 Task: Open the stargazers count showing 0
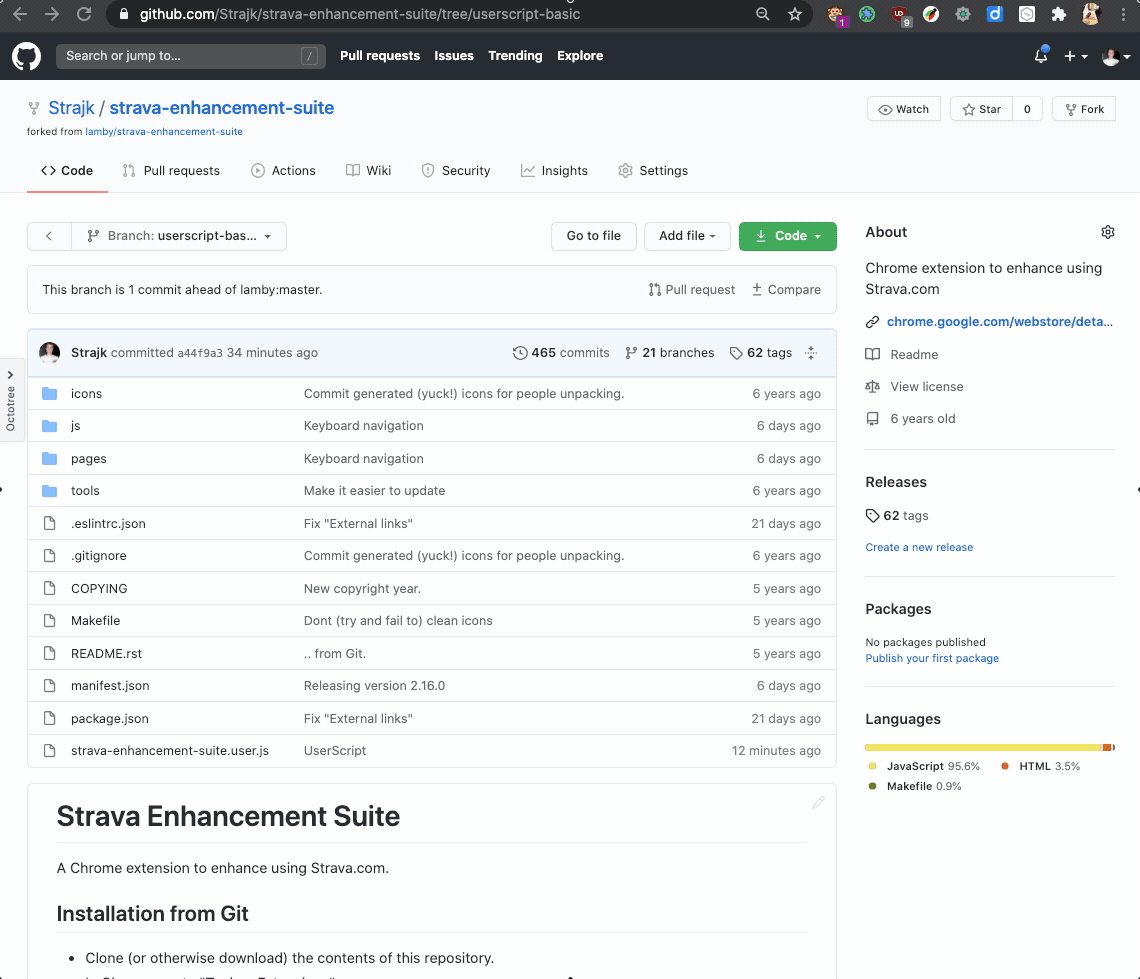(x=1027, y=109)
